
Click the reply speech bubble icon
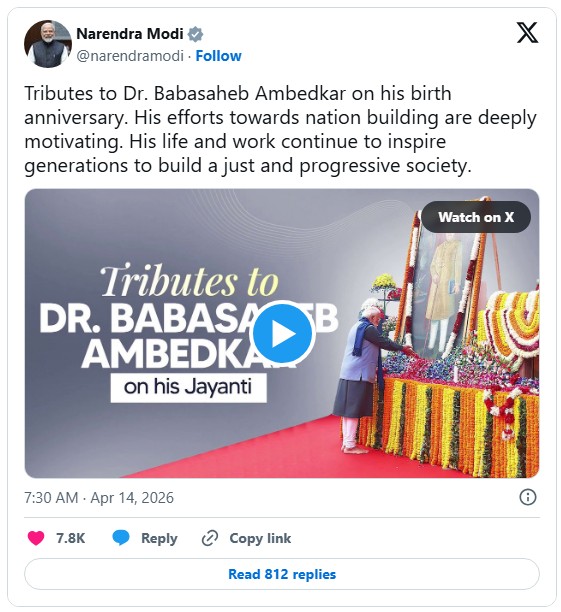click(x=121, y=538)
